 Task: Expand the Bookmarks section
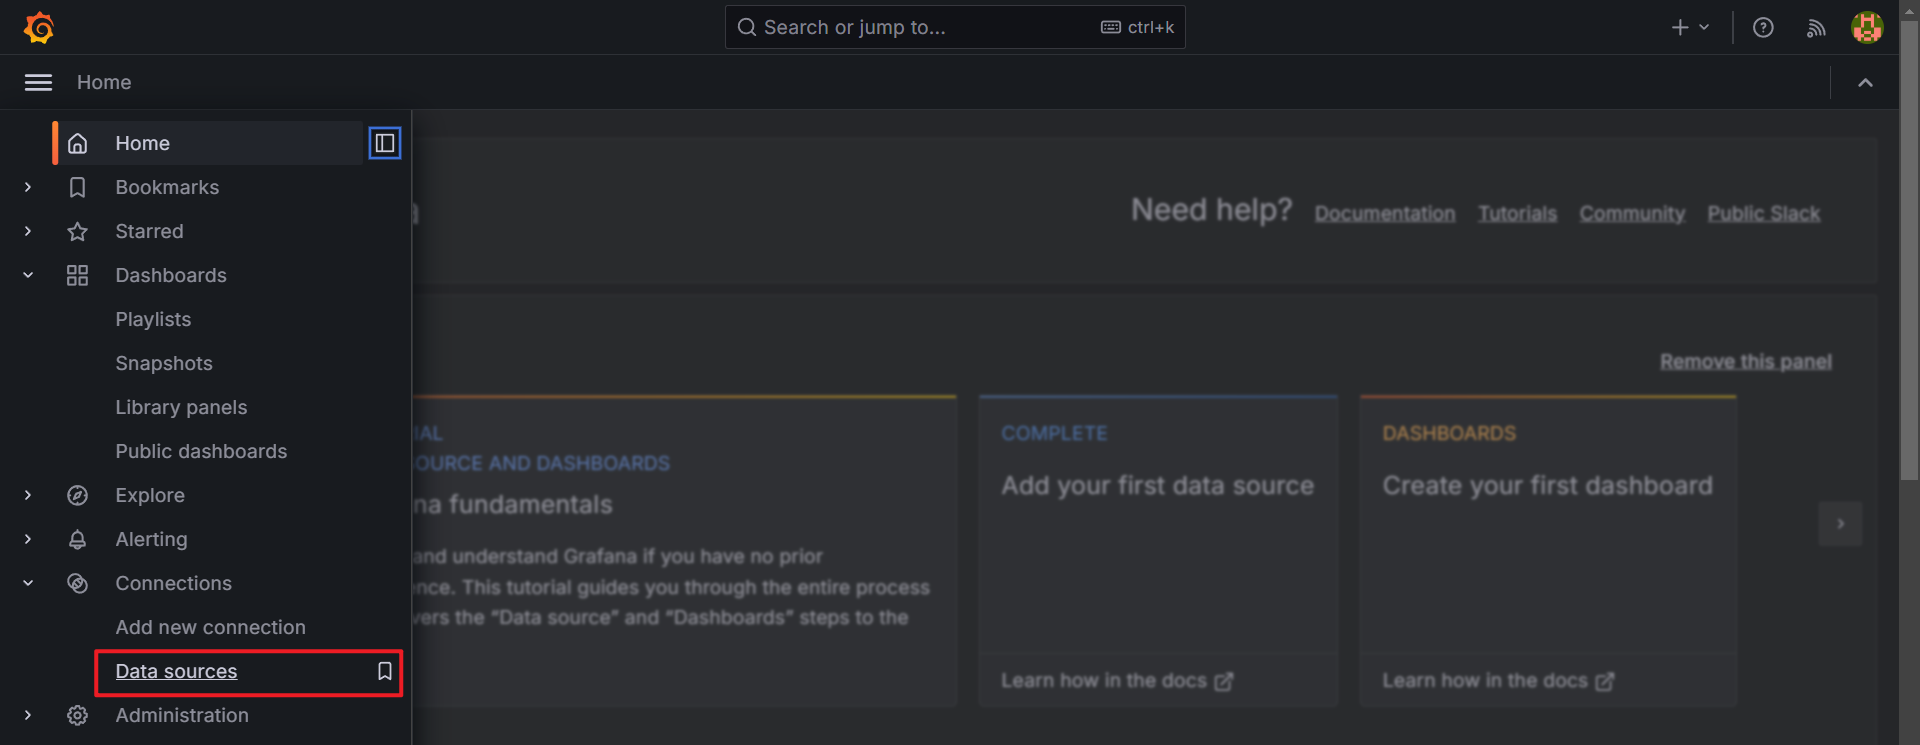click(28, 187)
